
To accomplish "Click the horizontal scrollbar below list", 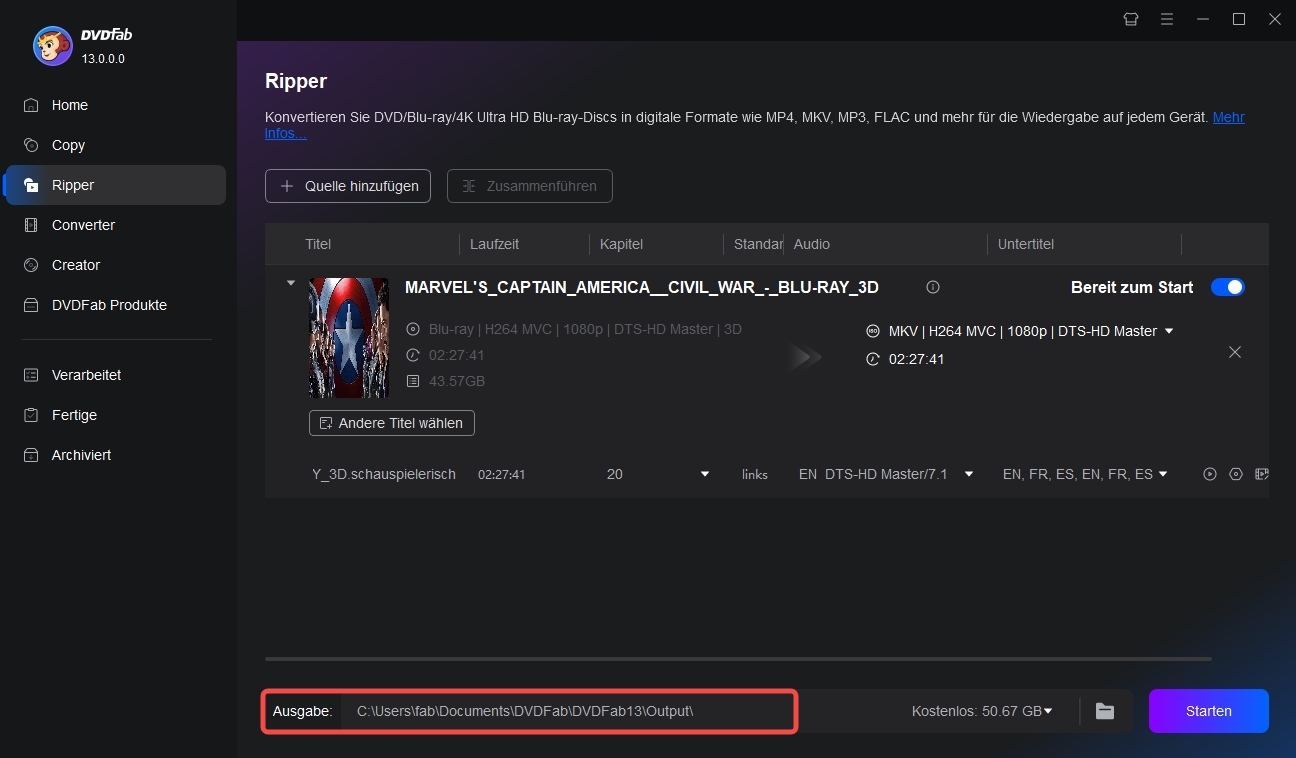I will pos(738,659).
